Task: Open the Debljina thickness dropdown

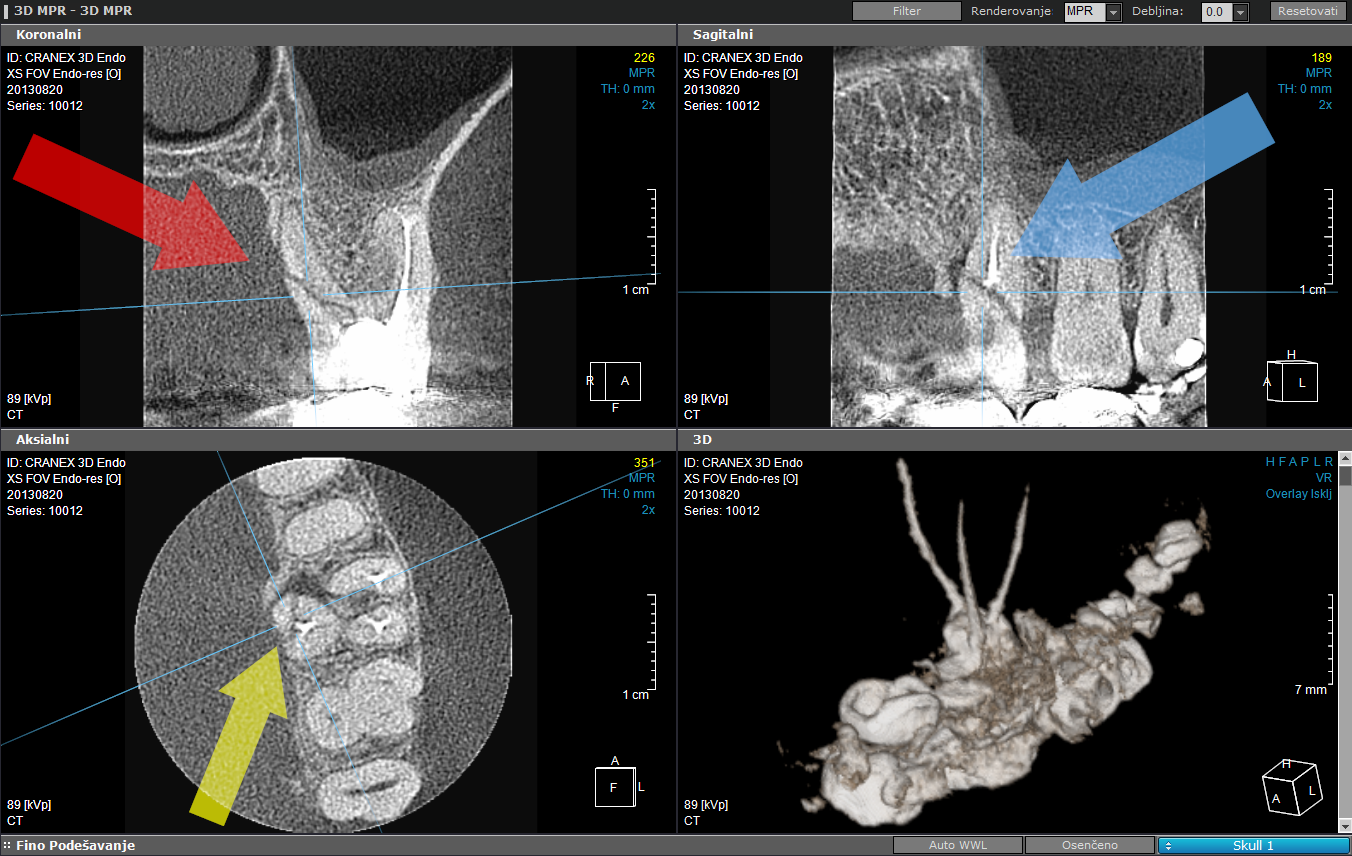Action: point(1240,12)
